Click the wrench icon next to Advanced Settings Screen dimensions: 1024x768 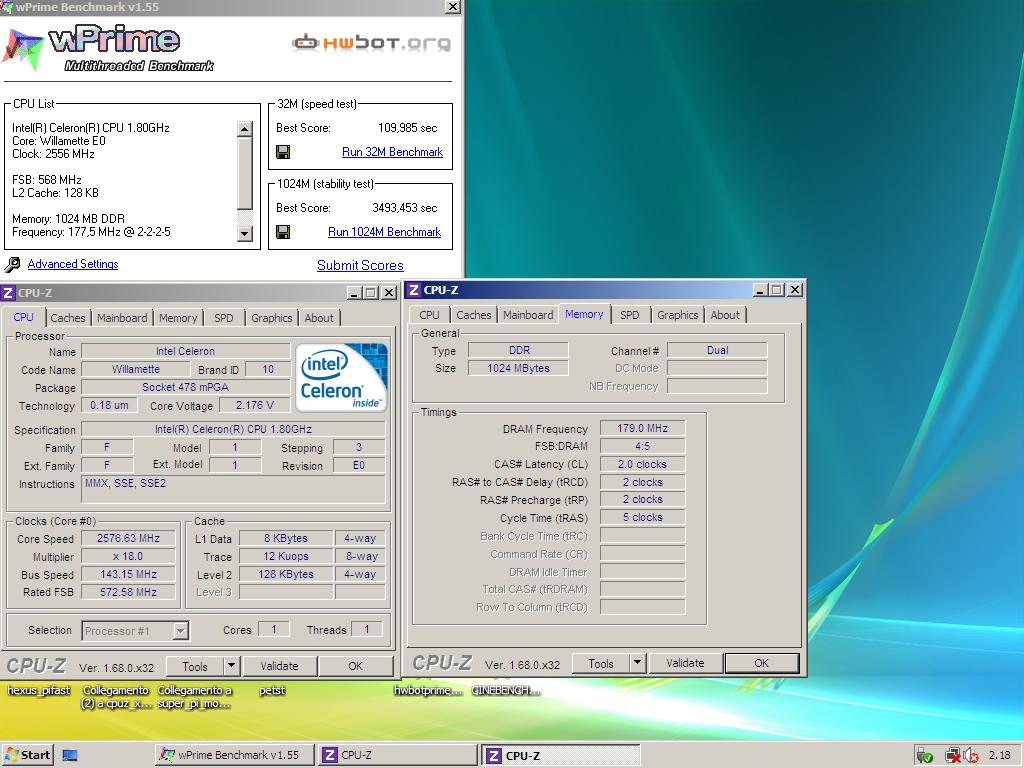click(x=12, y=264)
